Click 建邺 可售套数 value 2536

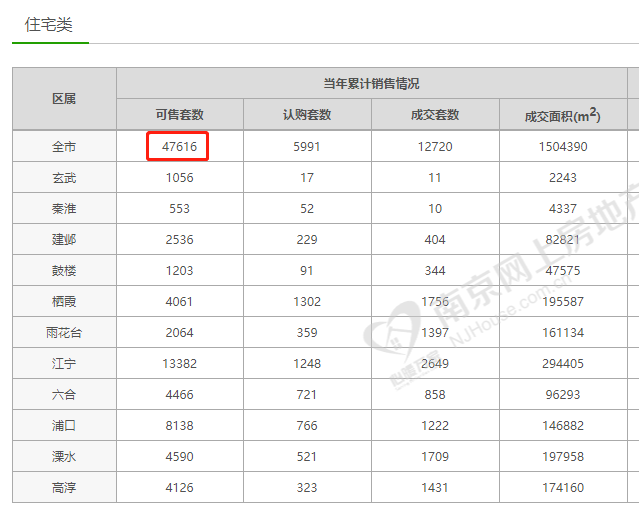point(179,240)
